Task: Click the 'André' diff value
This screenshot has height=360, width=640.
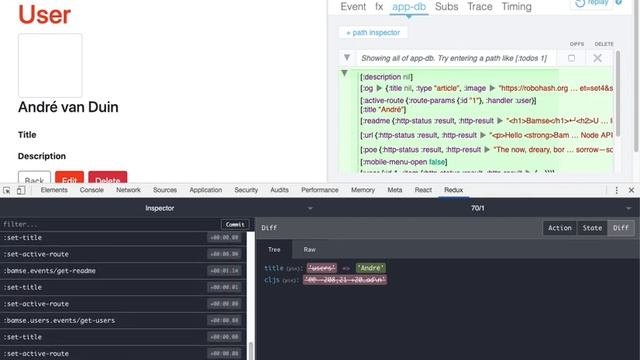Action: point(371,268)
